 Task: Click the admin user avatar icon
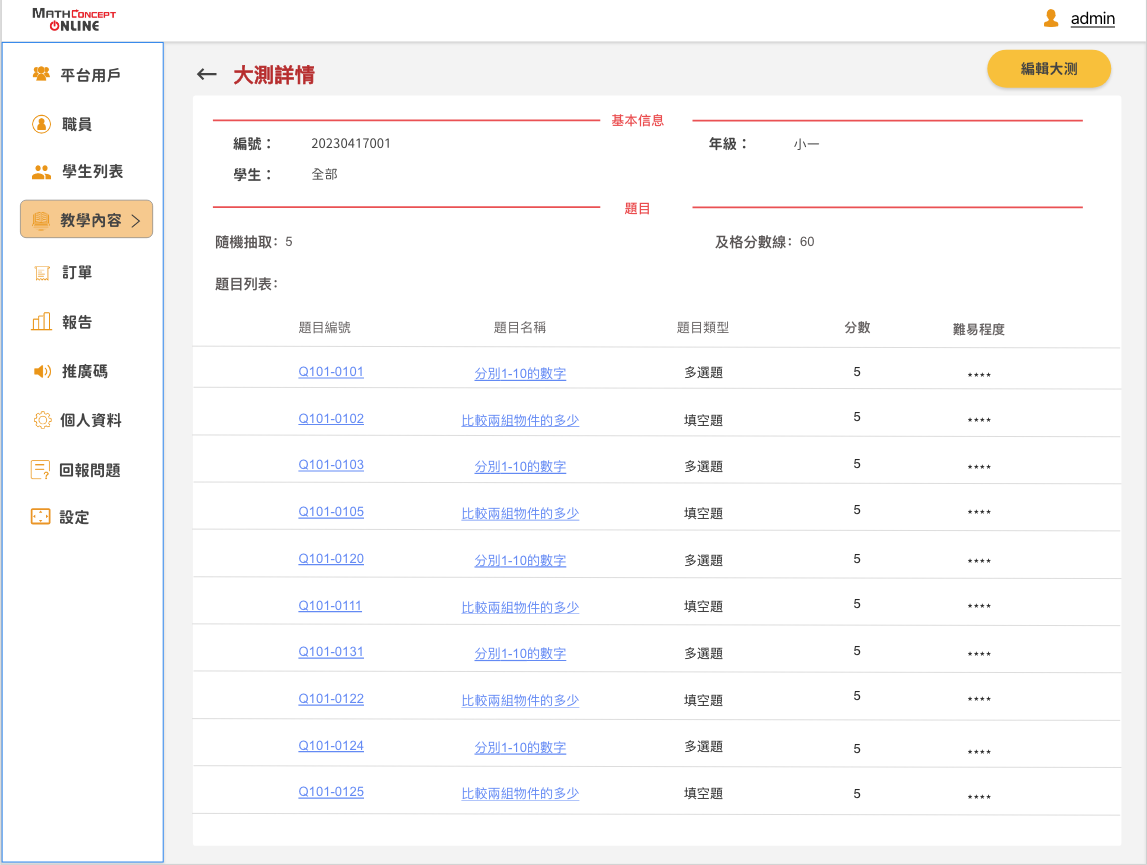[1051, 18]
